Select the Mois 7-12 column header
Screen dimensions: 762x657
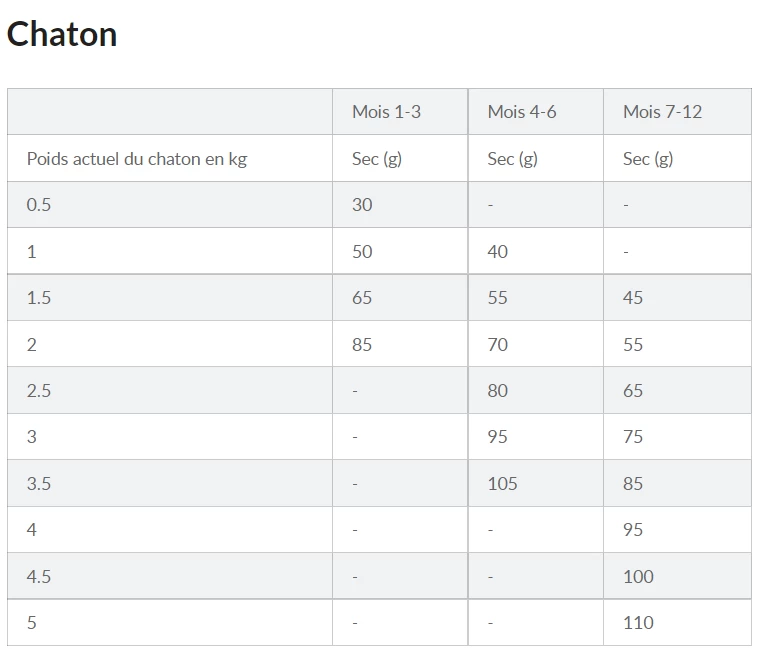coord(662,112)
